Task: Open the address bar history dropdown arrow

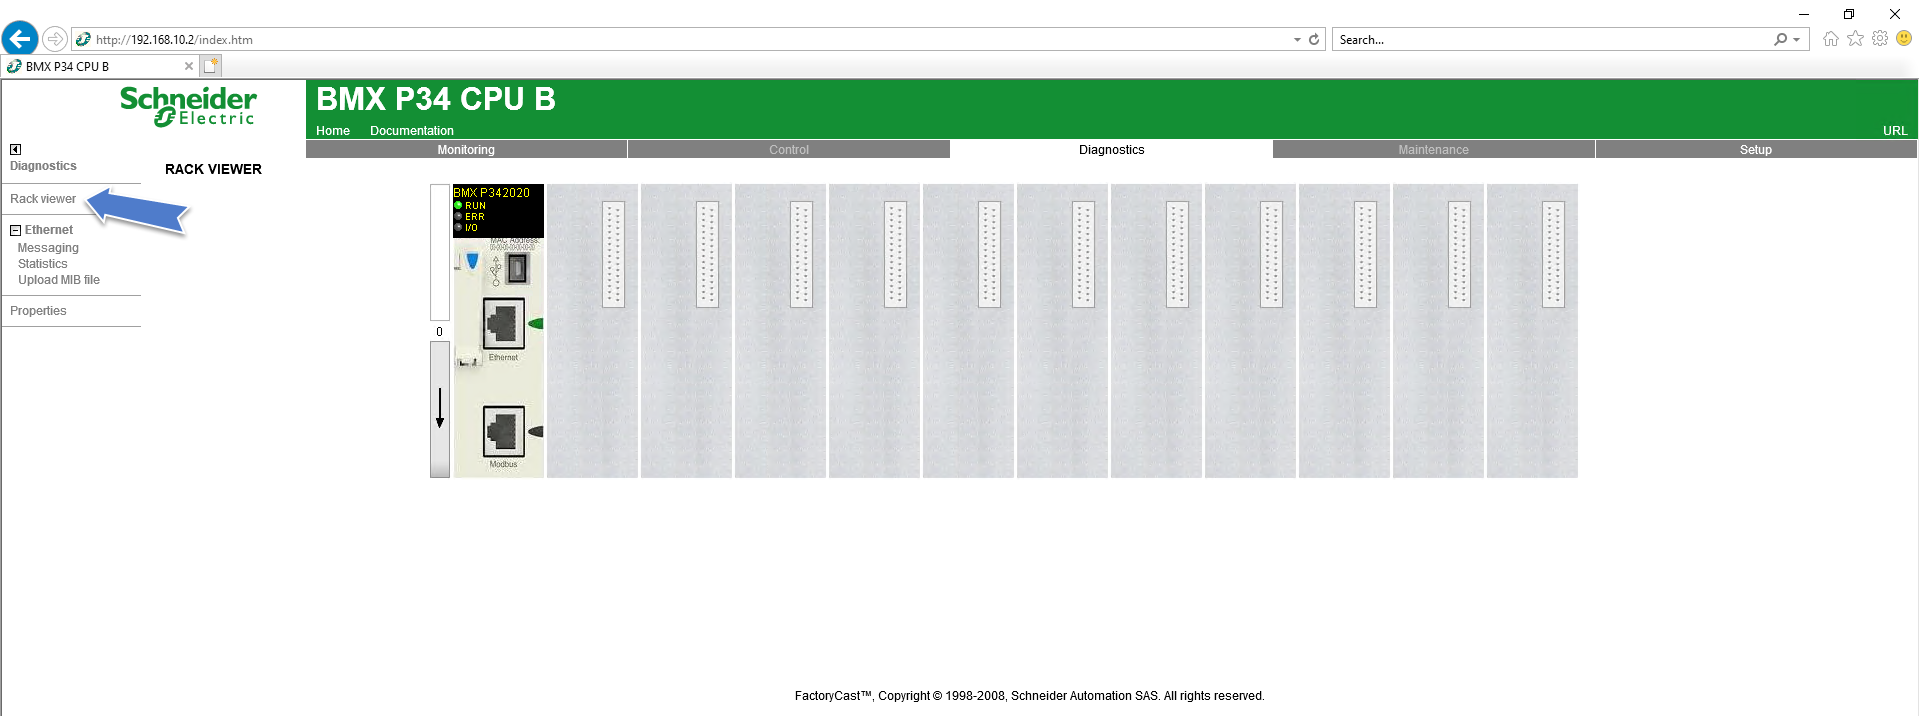Action: coord(1297,40)
